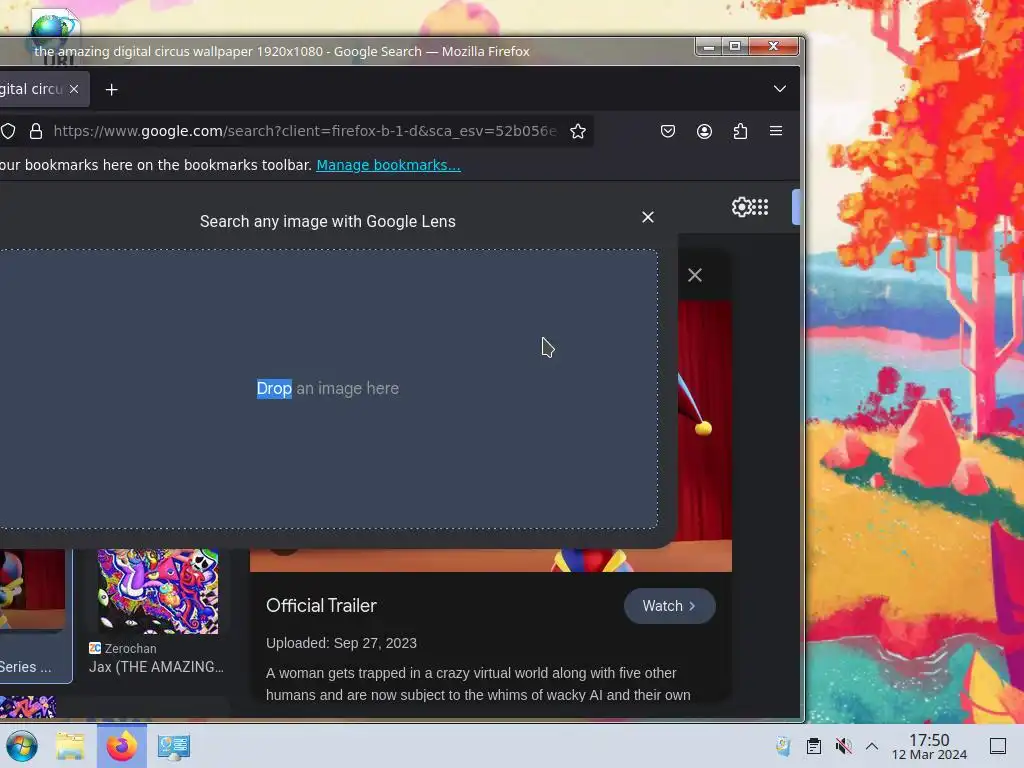Open the clipboard tray icon

pos(814,746)
